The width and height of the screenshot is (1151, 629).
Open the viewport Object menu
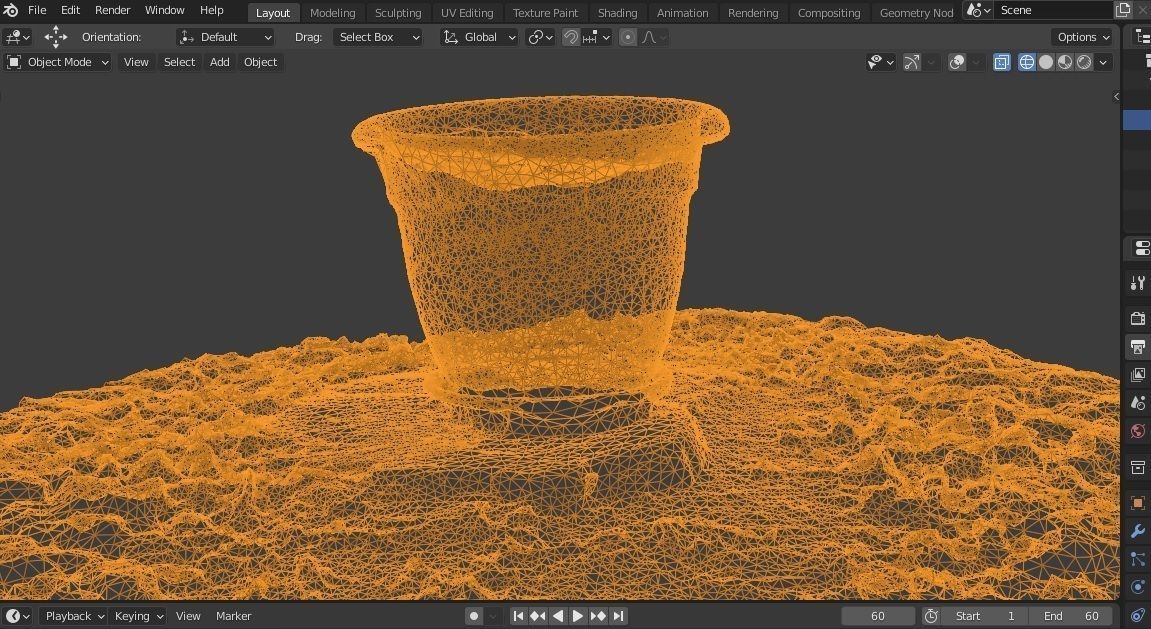[261, 62]
